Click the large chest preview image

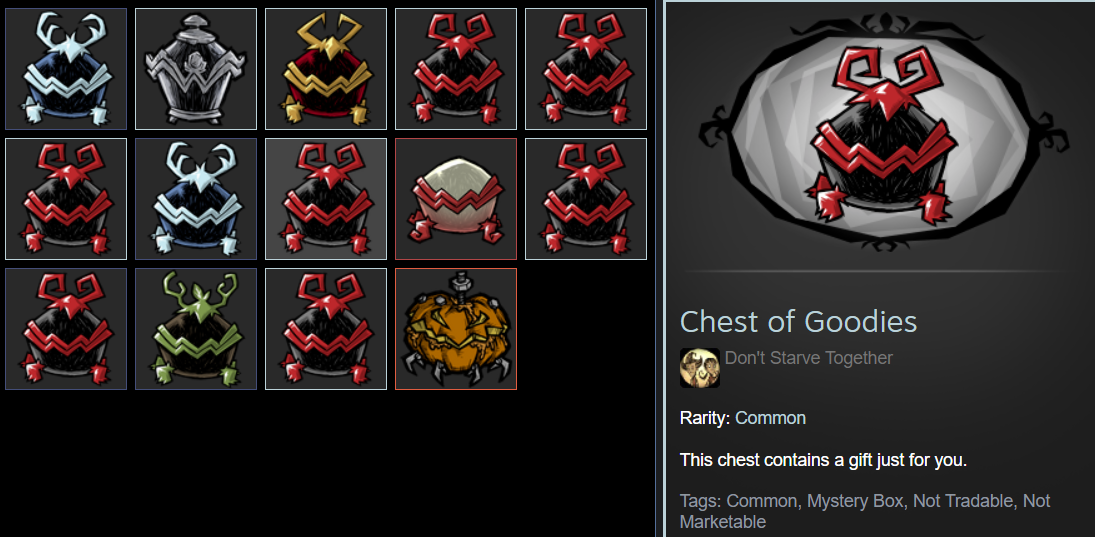pyautogui.click(x=883, y=133)
